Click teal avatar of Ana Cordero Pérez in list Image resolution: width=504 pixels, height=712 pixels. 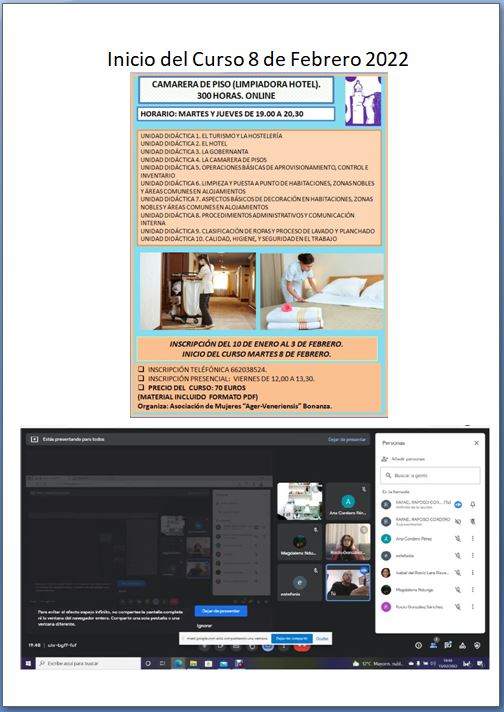(386, 539)
